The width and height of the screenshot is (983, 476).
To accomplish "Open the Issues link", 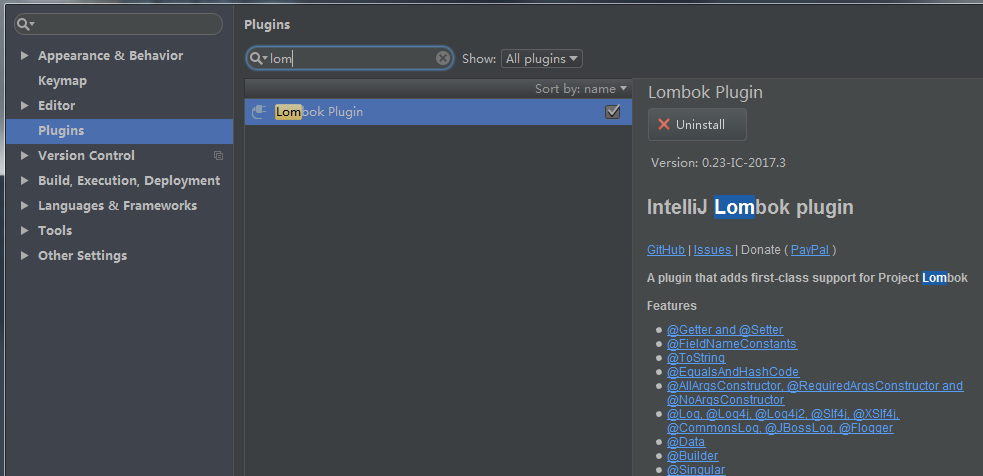I will [x=713, y=250].
